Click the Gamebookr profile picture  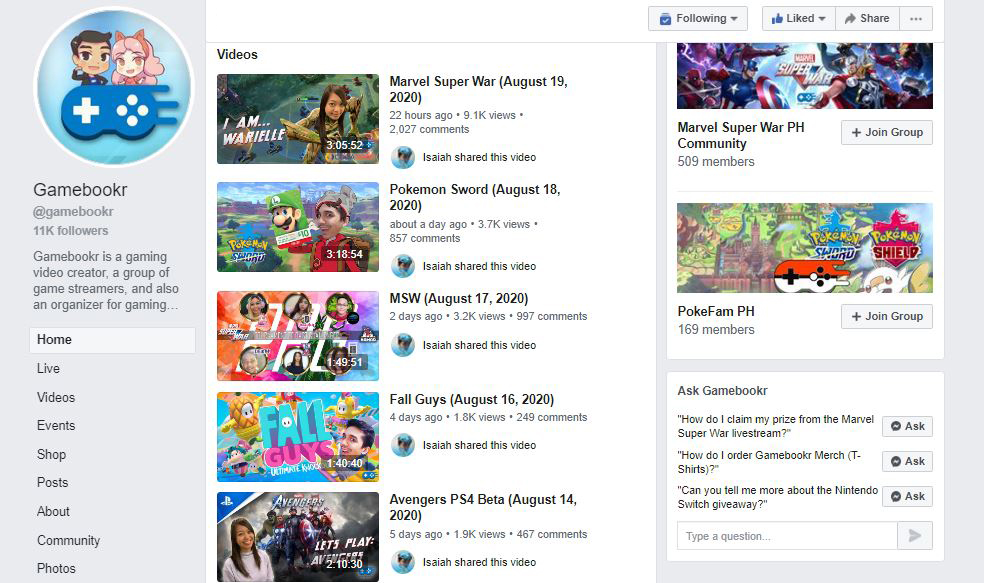(114, 87)
